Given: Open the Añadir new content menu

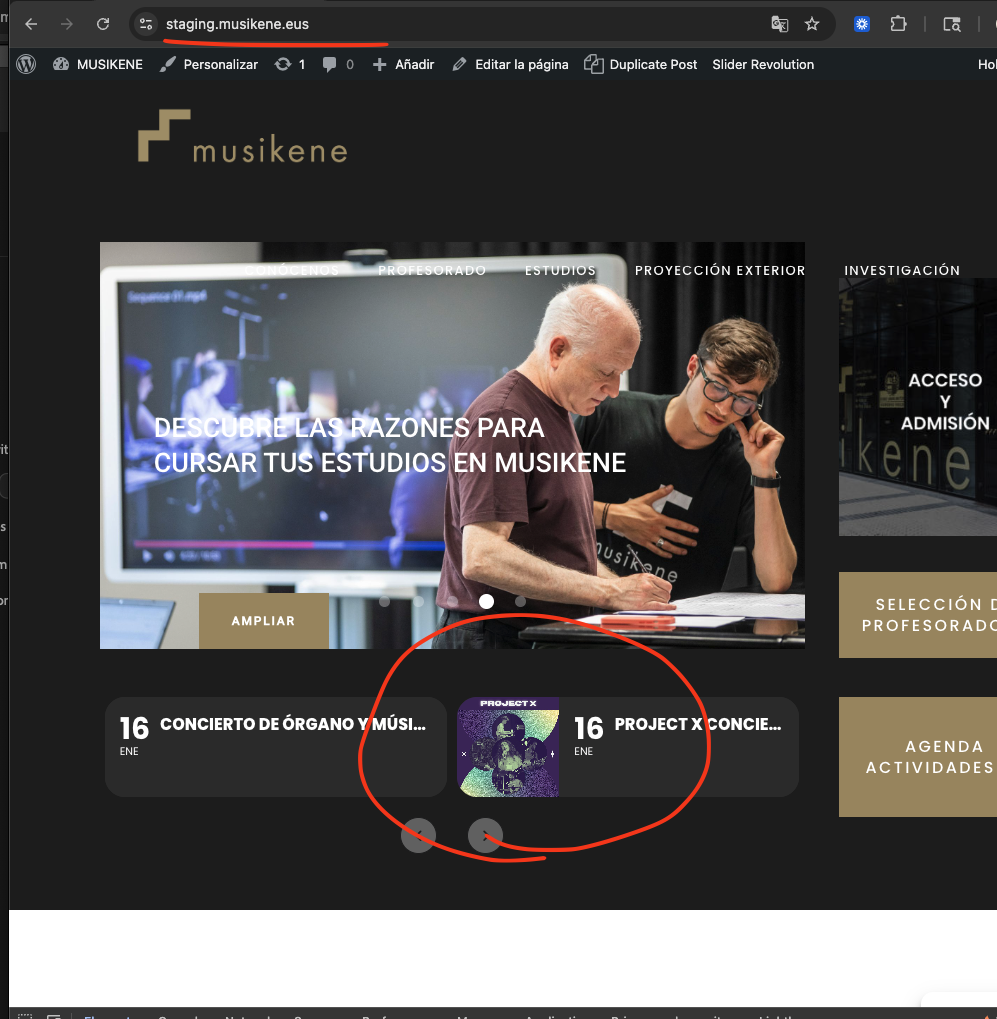Looking at the screenshot, I should point(403,64).
